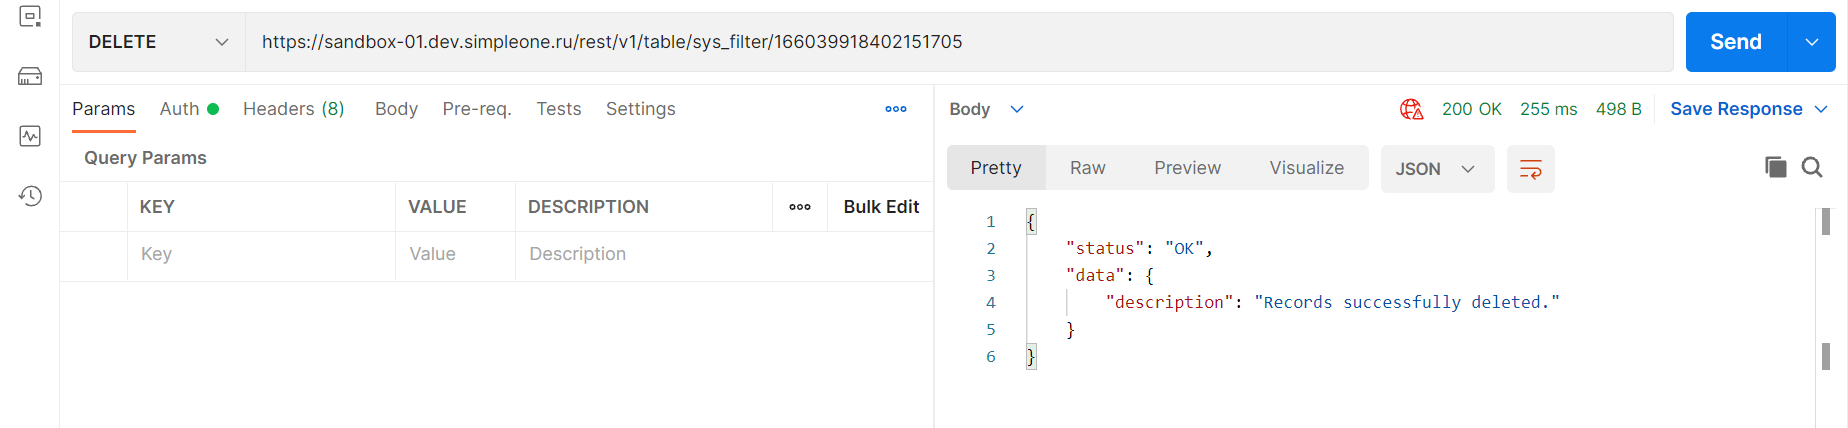Switch to the Headers (8) tab
The height and width of the screenshot is (428, 1848).
293,109
